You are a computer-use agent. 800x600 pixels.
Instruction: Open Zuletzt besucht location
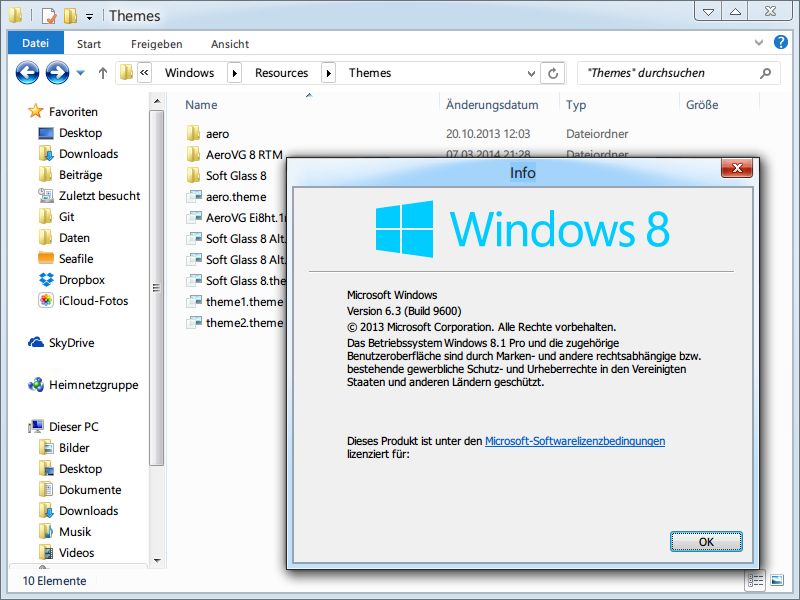click(89, 196)
